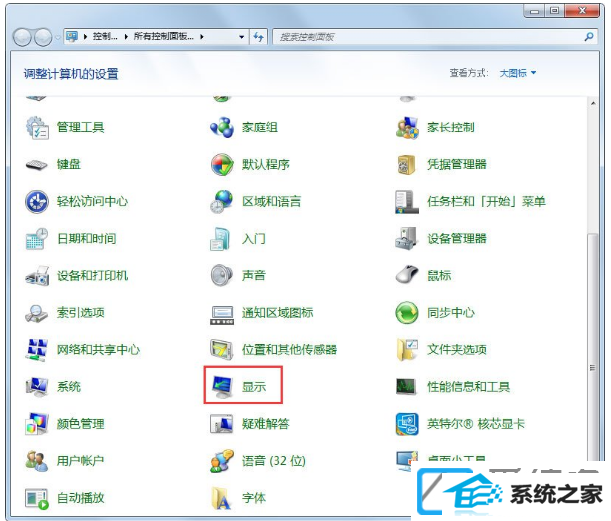Open the 管理工具 icon
The width and height of the screenshot is (611, 521).
click(x=37, y=127)
